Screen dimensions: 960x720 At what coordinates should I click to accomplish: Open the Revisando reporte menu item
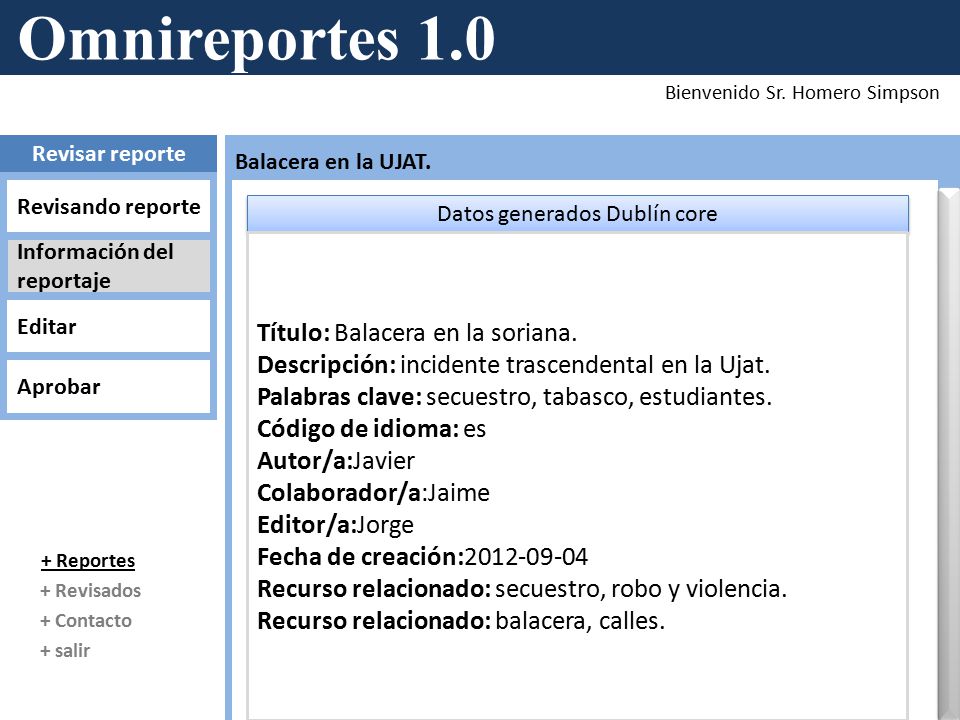[108, 206]
